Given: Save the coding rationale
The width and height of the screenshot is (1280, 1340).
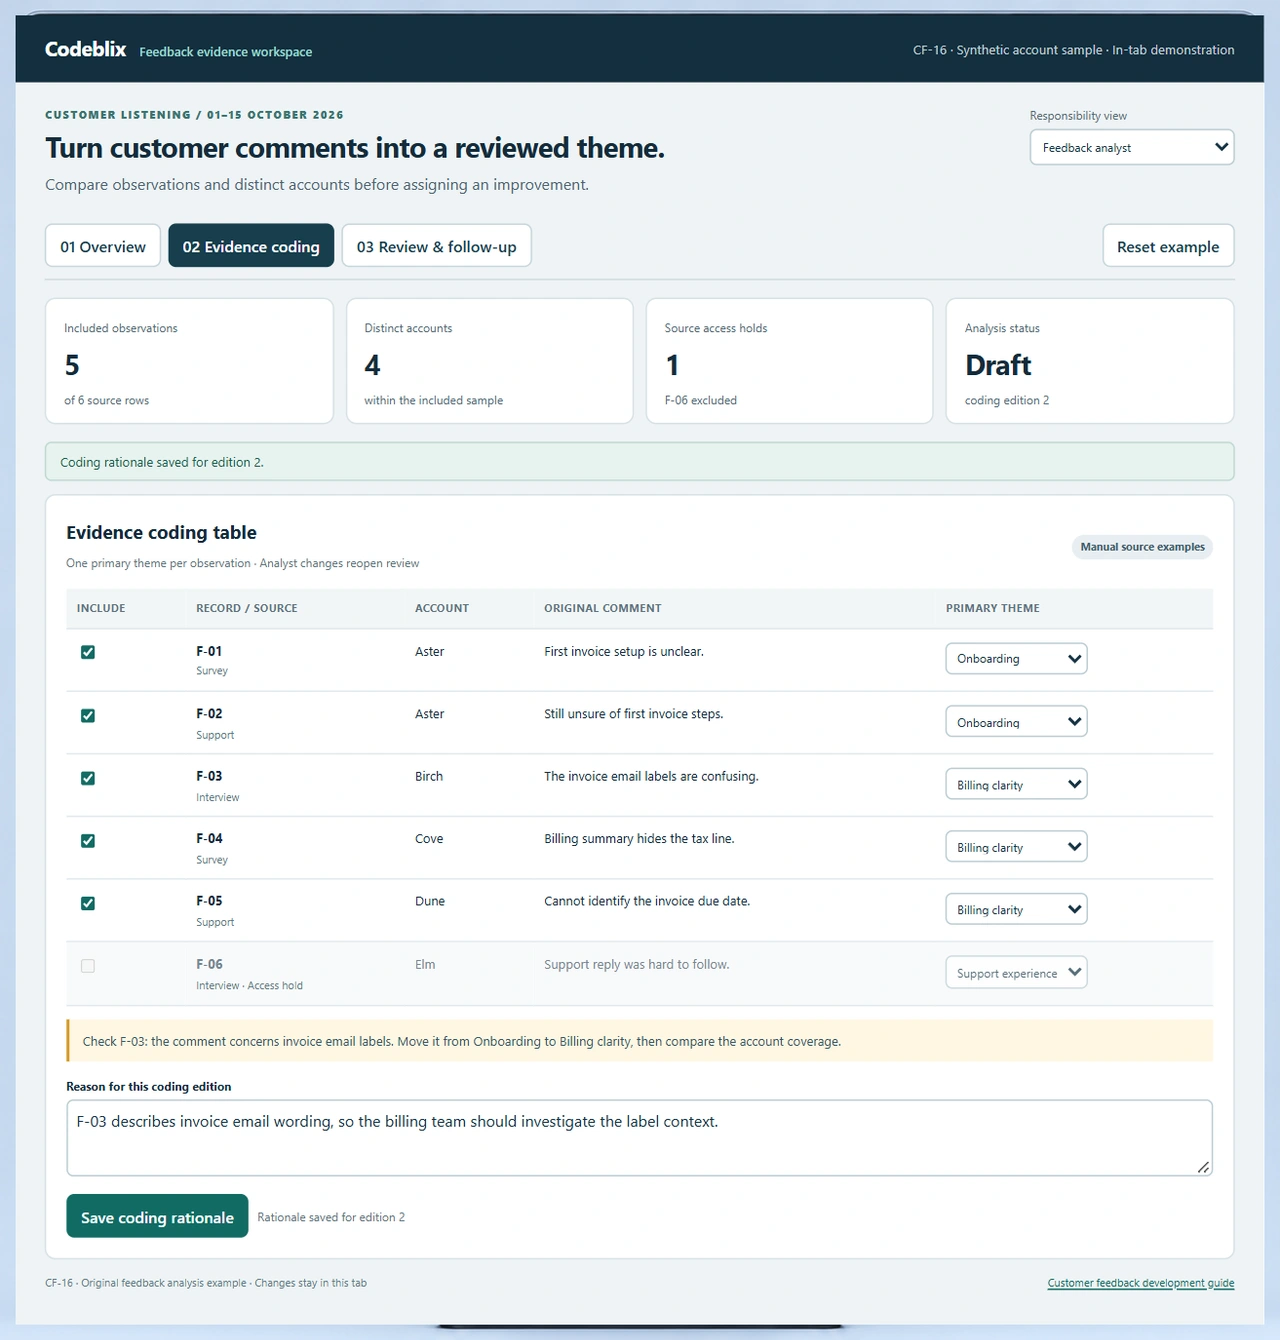Looking at the screenshot, I should click(157, 1217).
